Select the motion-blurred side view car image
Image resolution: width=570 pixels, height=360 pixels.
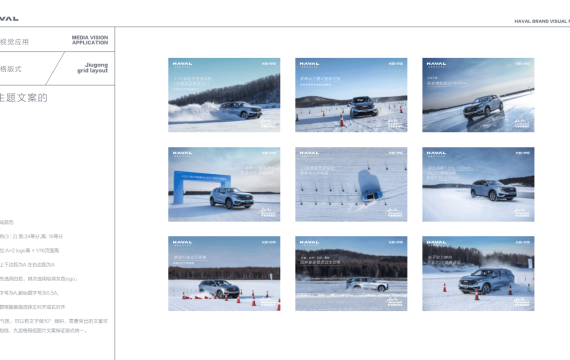pyautogui.click(x=351, y=273)
